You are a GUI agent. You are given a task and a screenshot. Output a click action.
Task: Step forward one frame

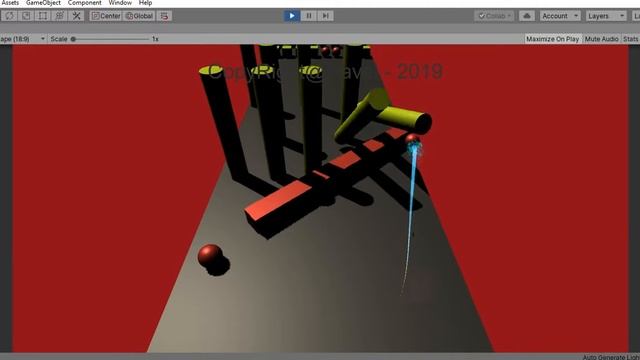pos(325,16)
